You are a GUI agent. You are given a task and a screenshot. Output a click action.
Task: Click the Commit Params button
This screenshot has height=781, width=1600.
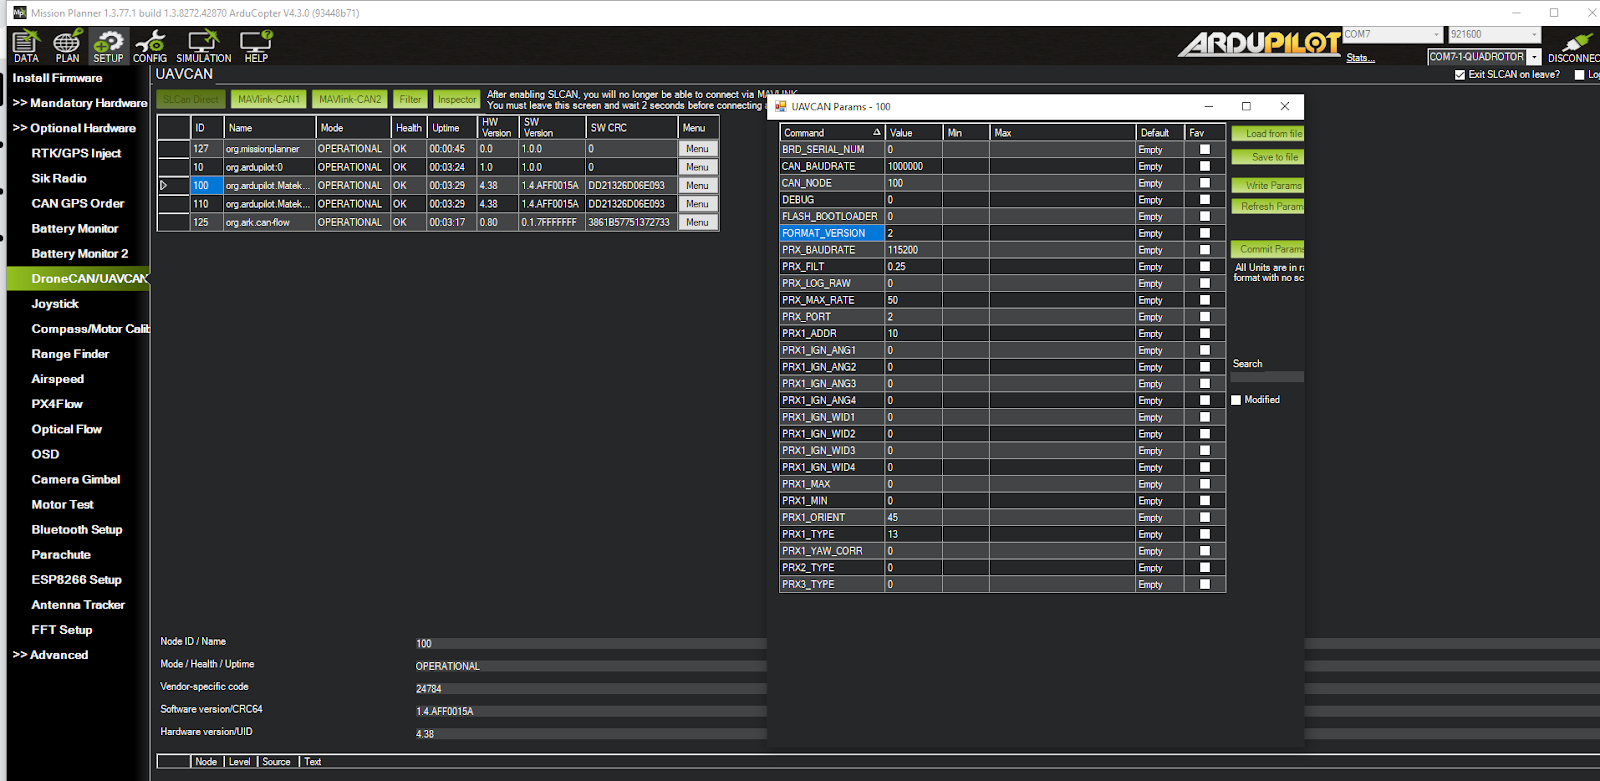click(1268, 249)
